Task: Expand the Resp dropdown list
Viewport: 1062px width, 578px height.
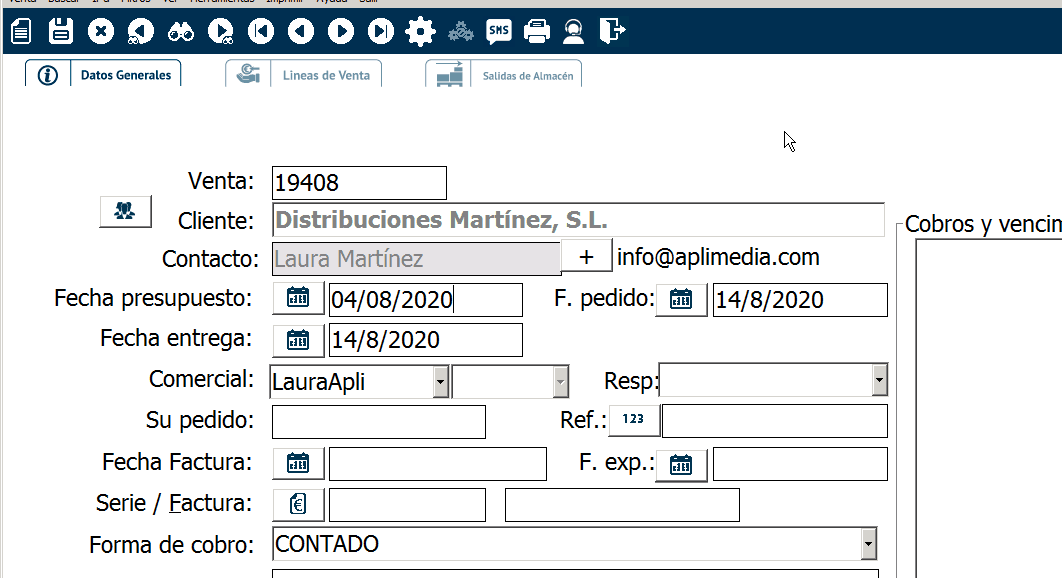Action: click(x=879, y=381)
